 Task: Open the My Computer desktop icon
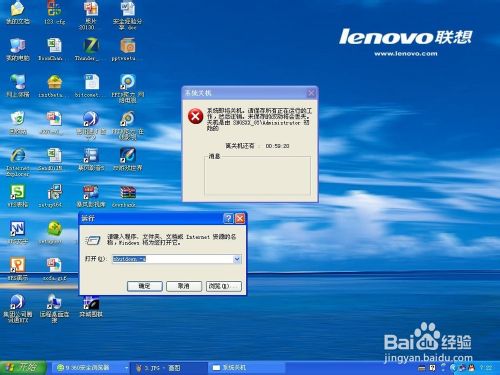17,46
